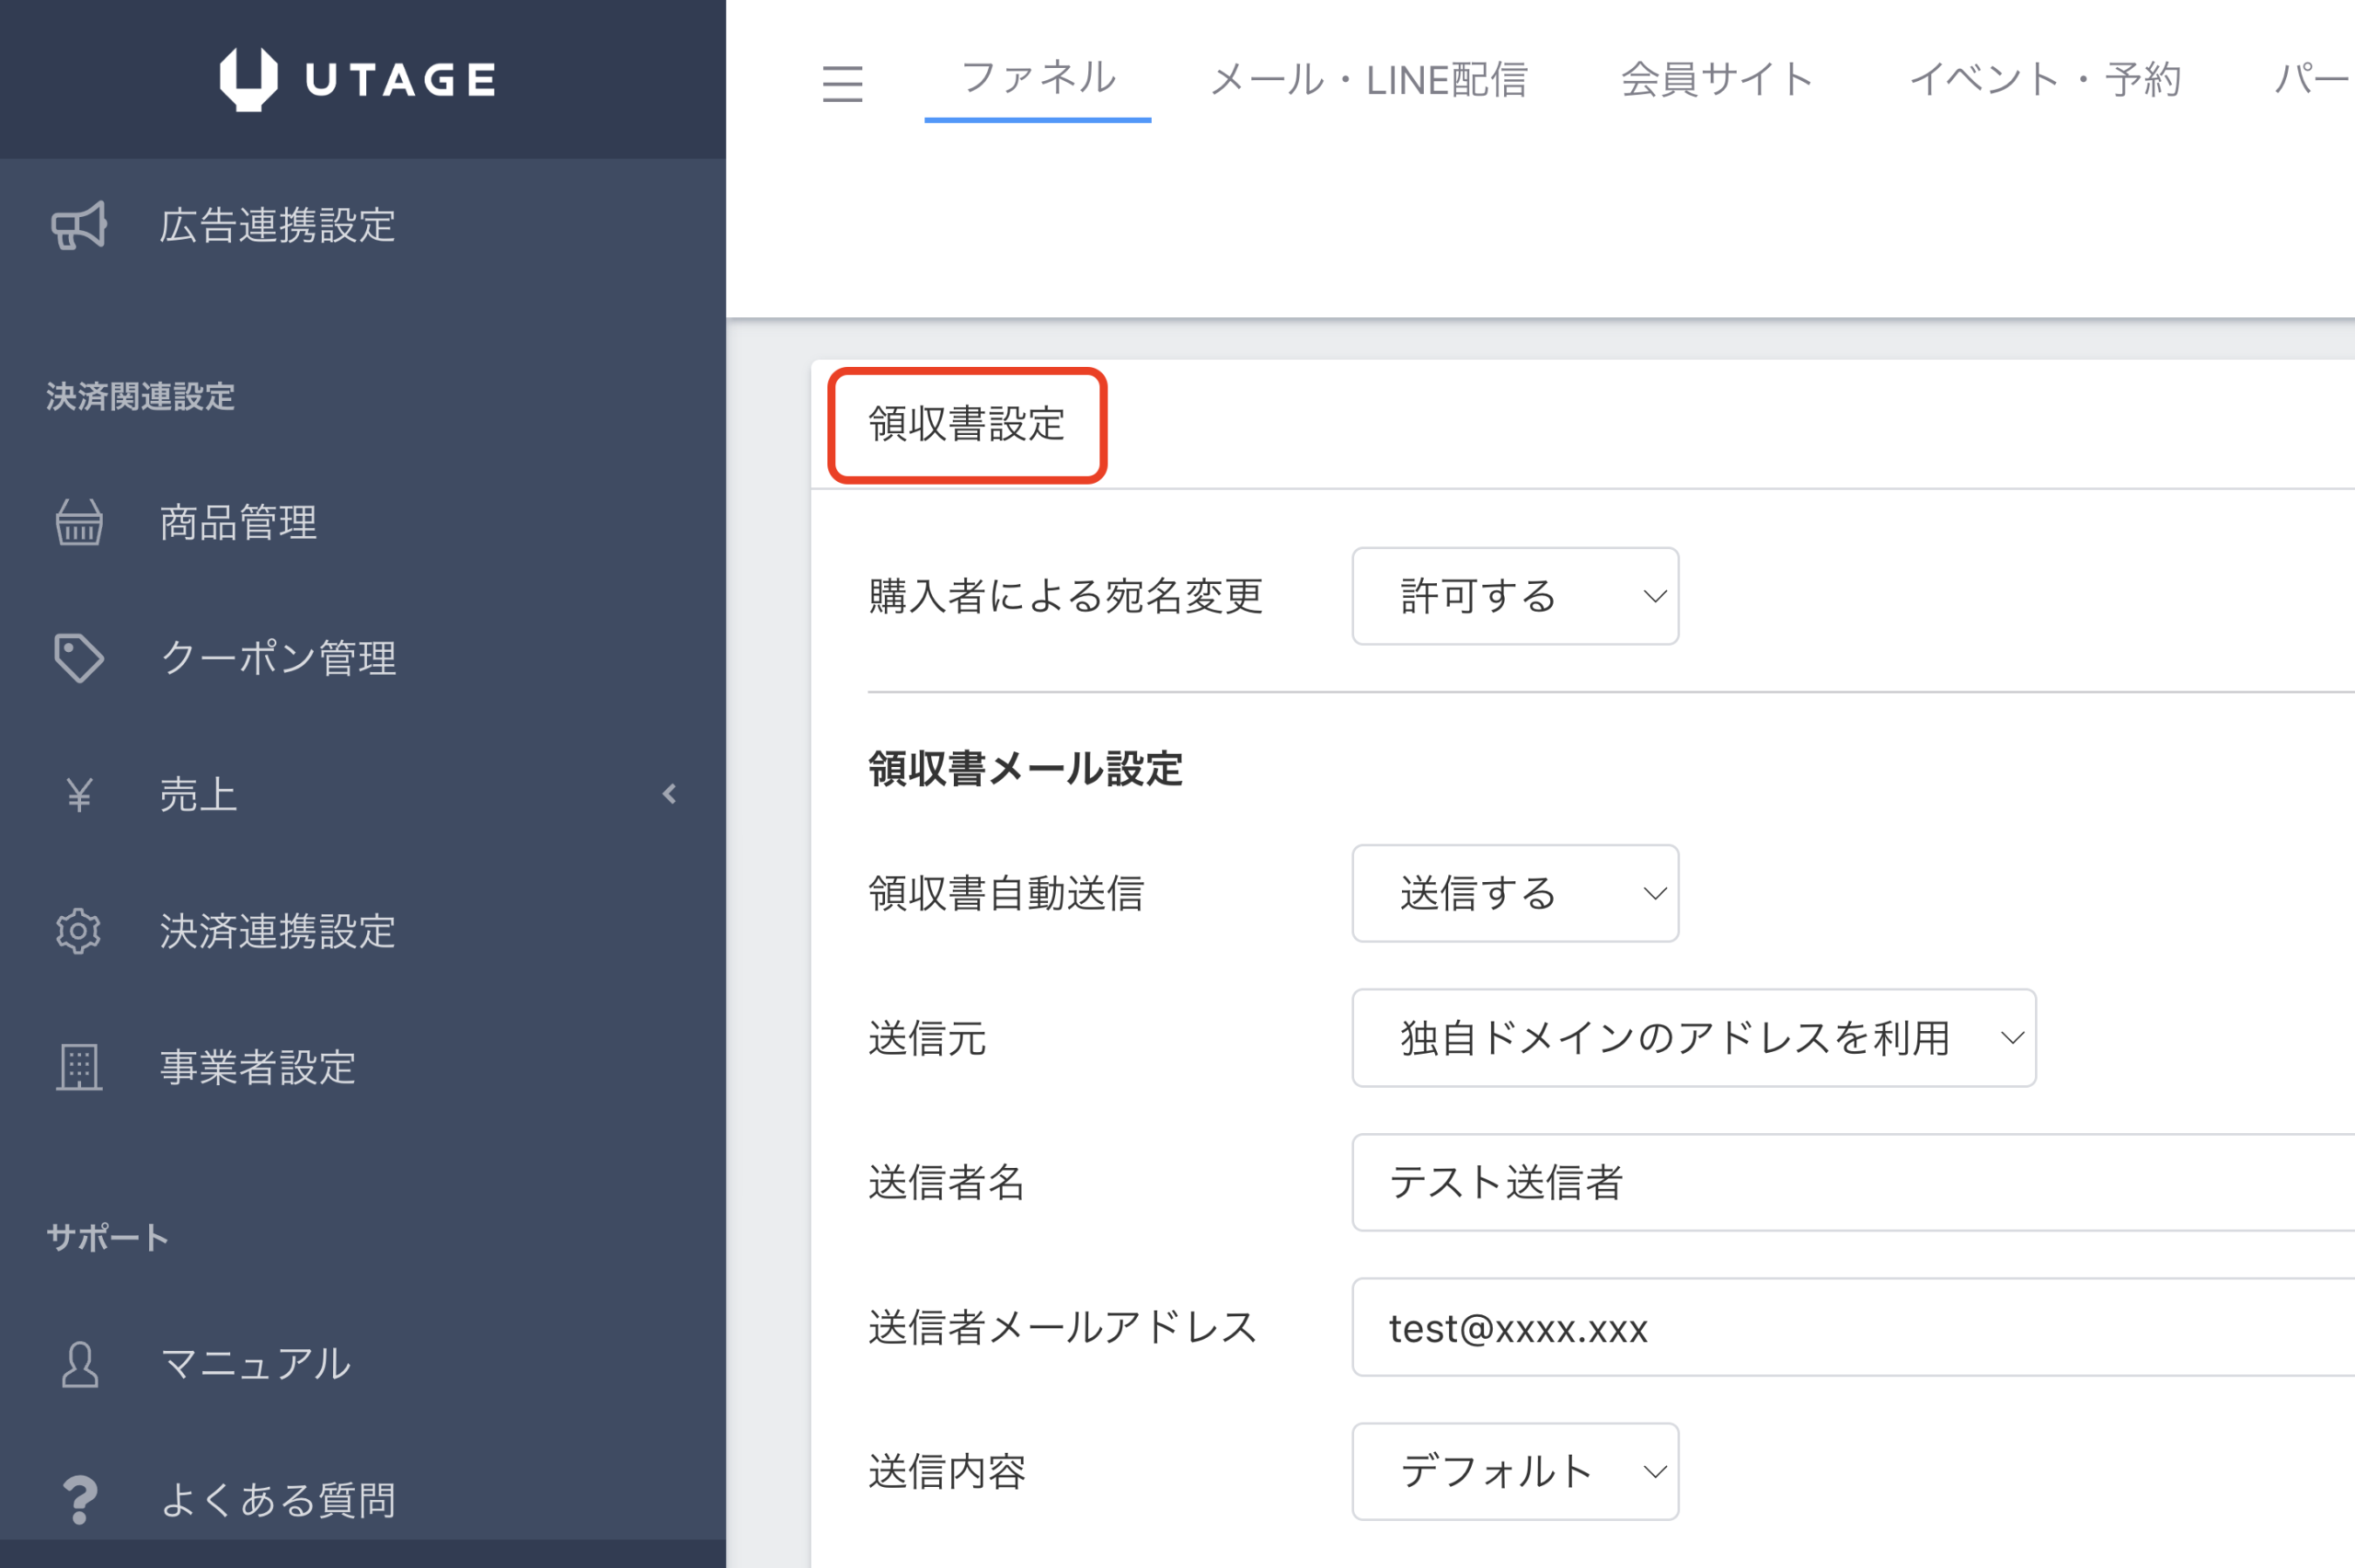Open the hamburger menu icon

pos(842,83)
